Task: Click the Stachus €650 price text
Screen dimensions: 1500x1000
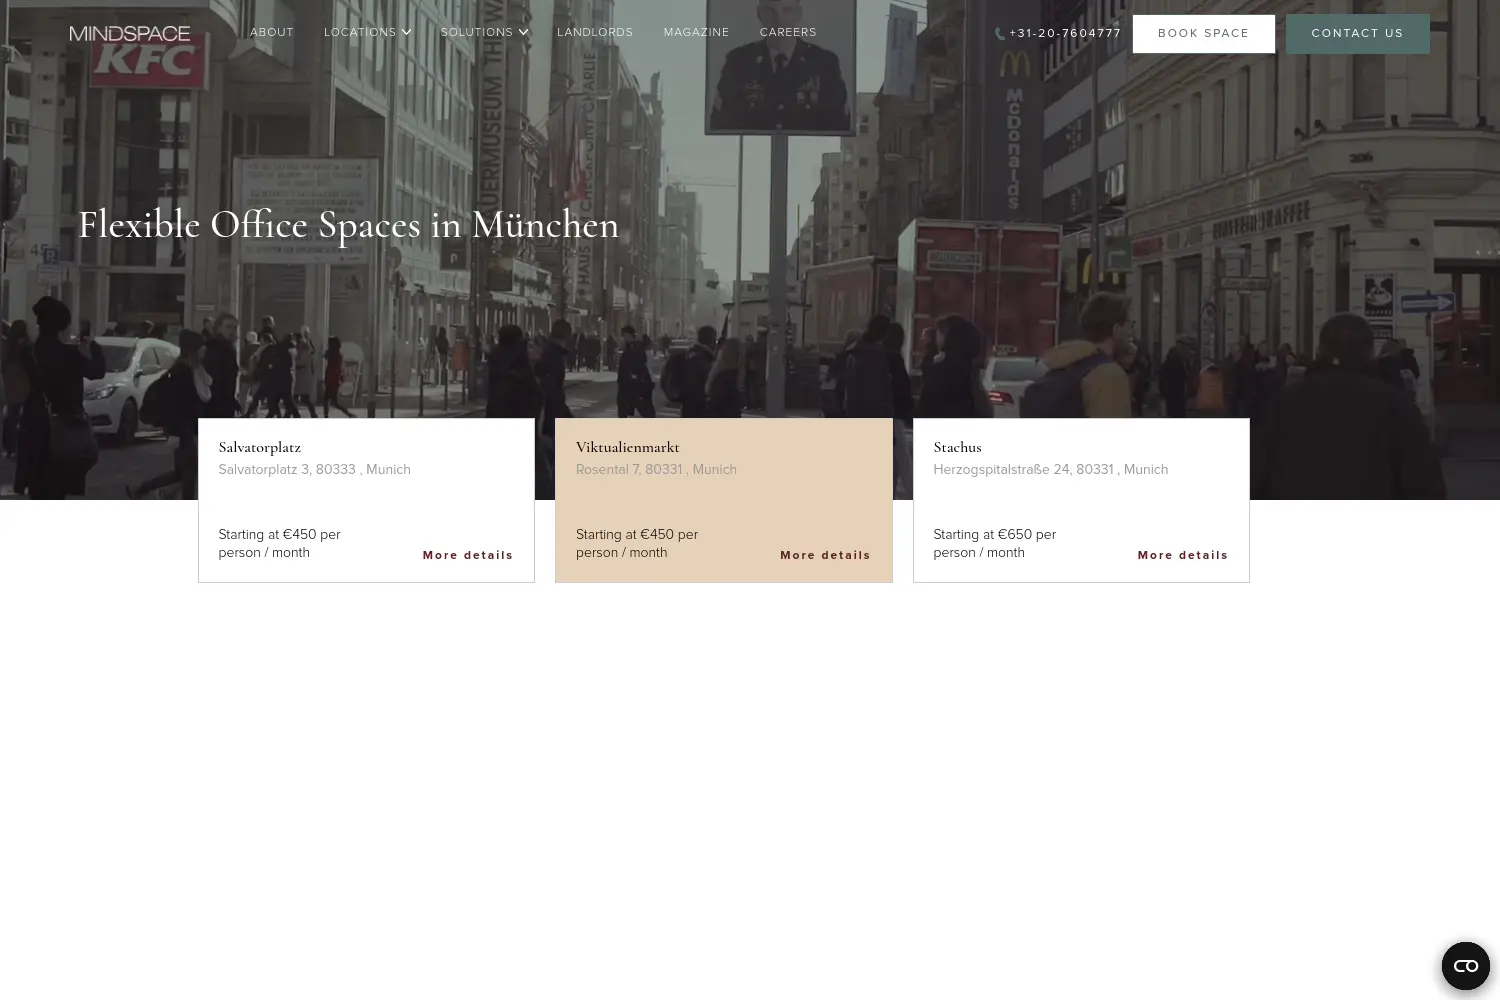Action: coord(995,543)
